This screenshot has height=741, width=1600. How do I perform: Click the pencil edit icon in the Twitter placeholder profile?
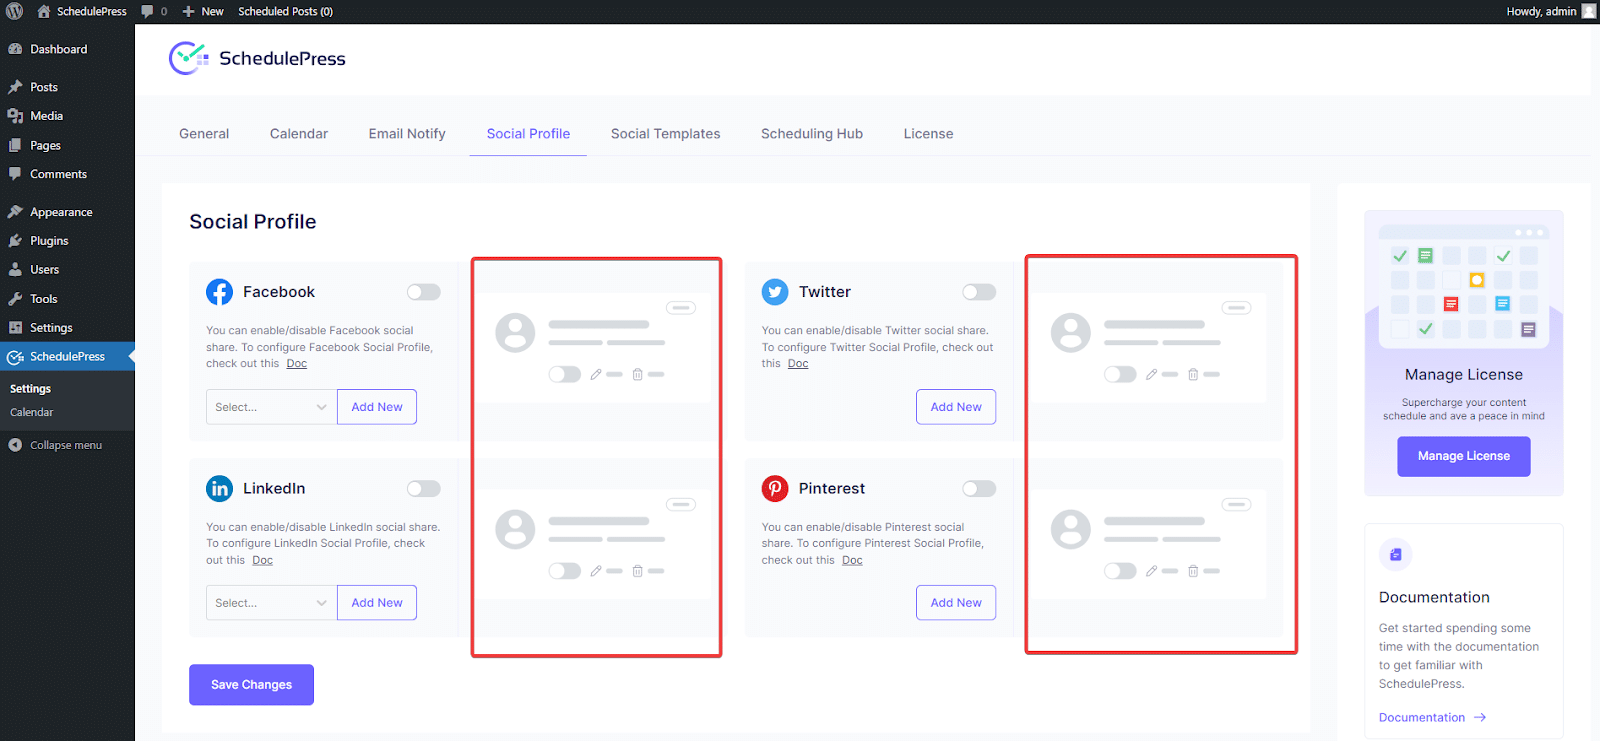click(x=1151, y=374)
